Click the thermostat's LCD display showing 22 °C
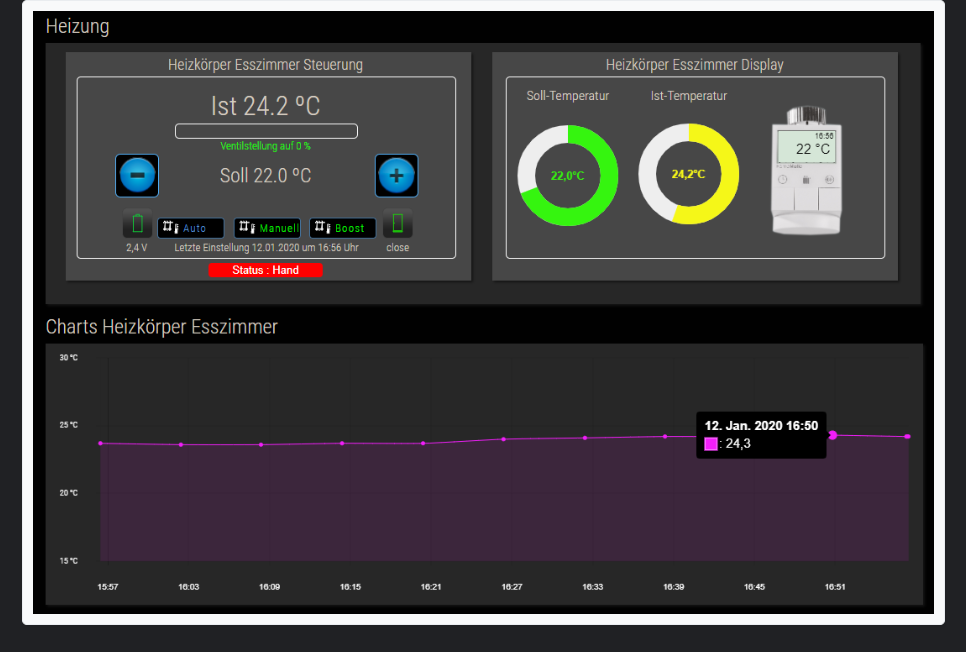 806,147
